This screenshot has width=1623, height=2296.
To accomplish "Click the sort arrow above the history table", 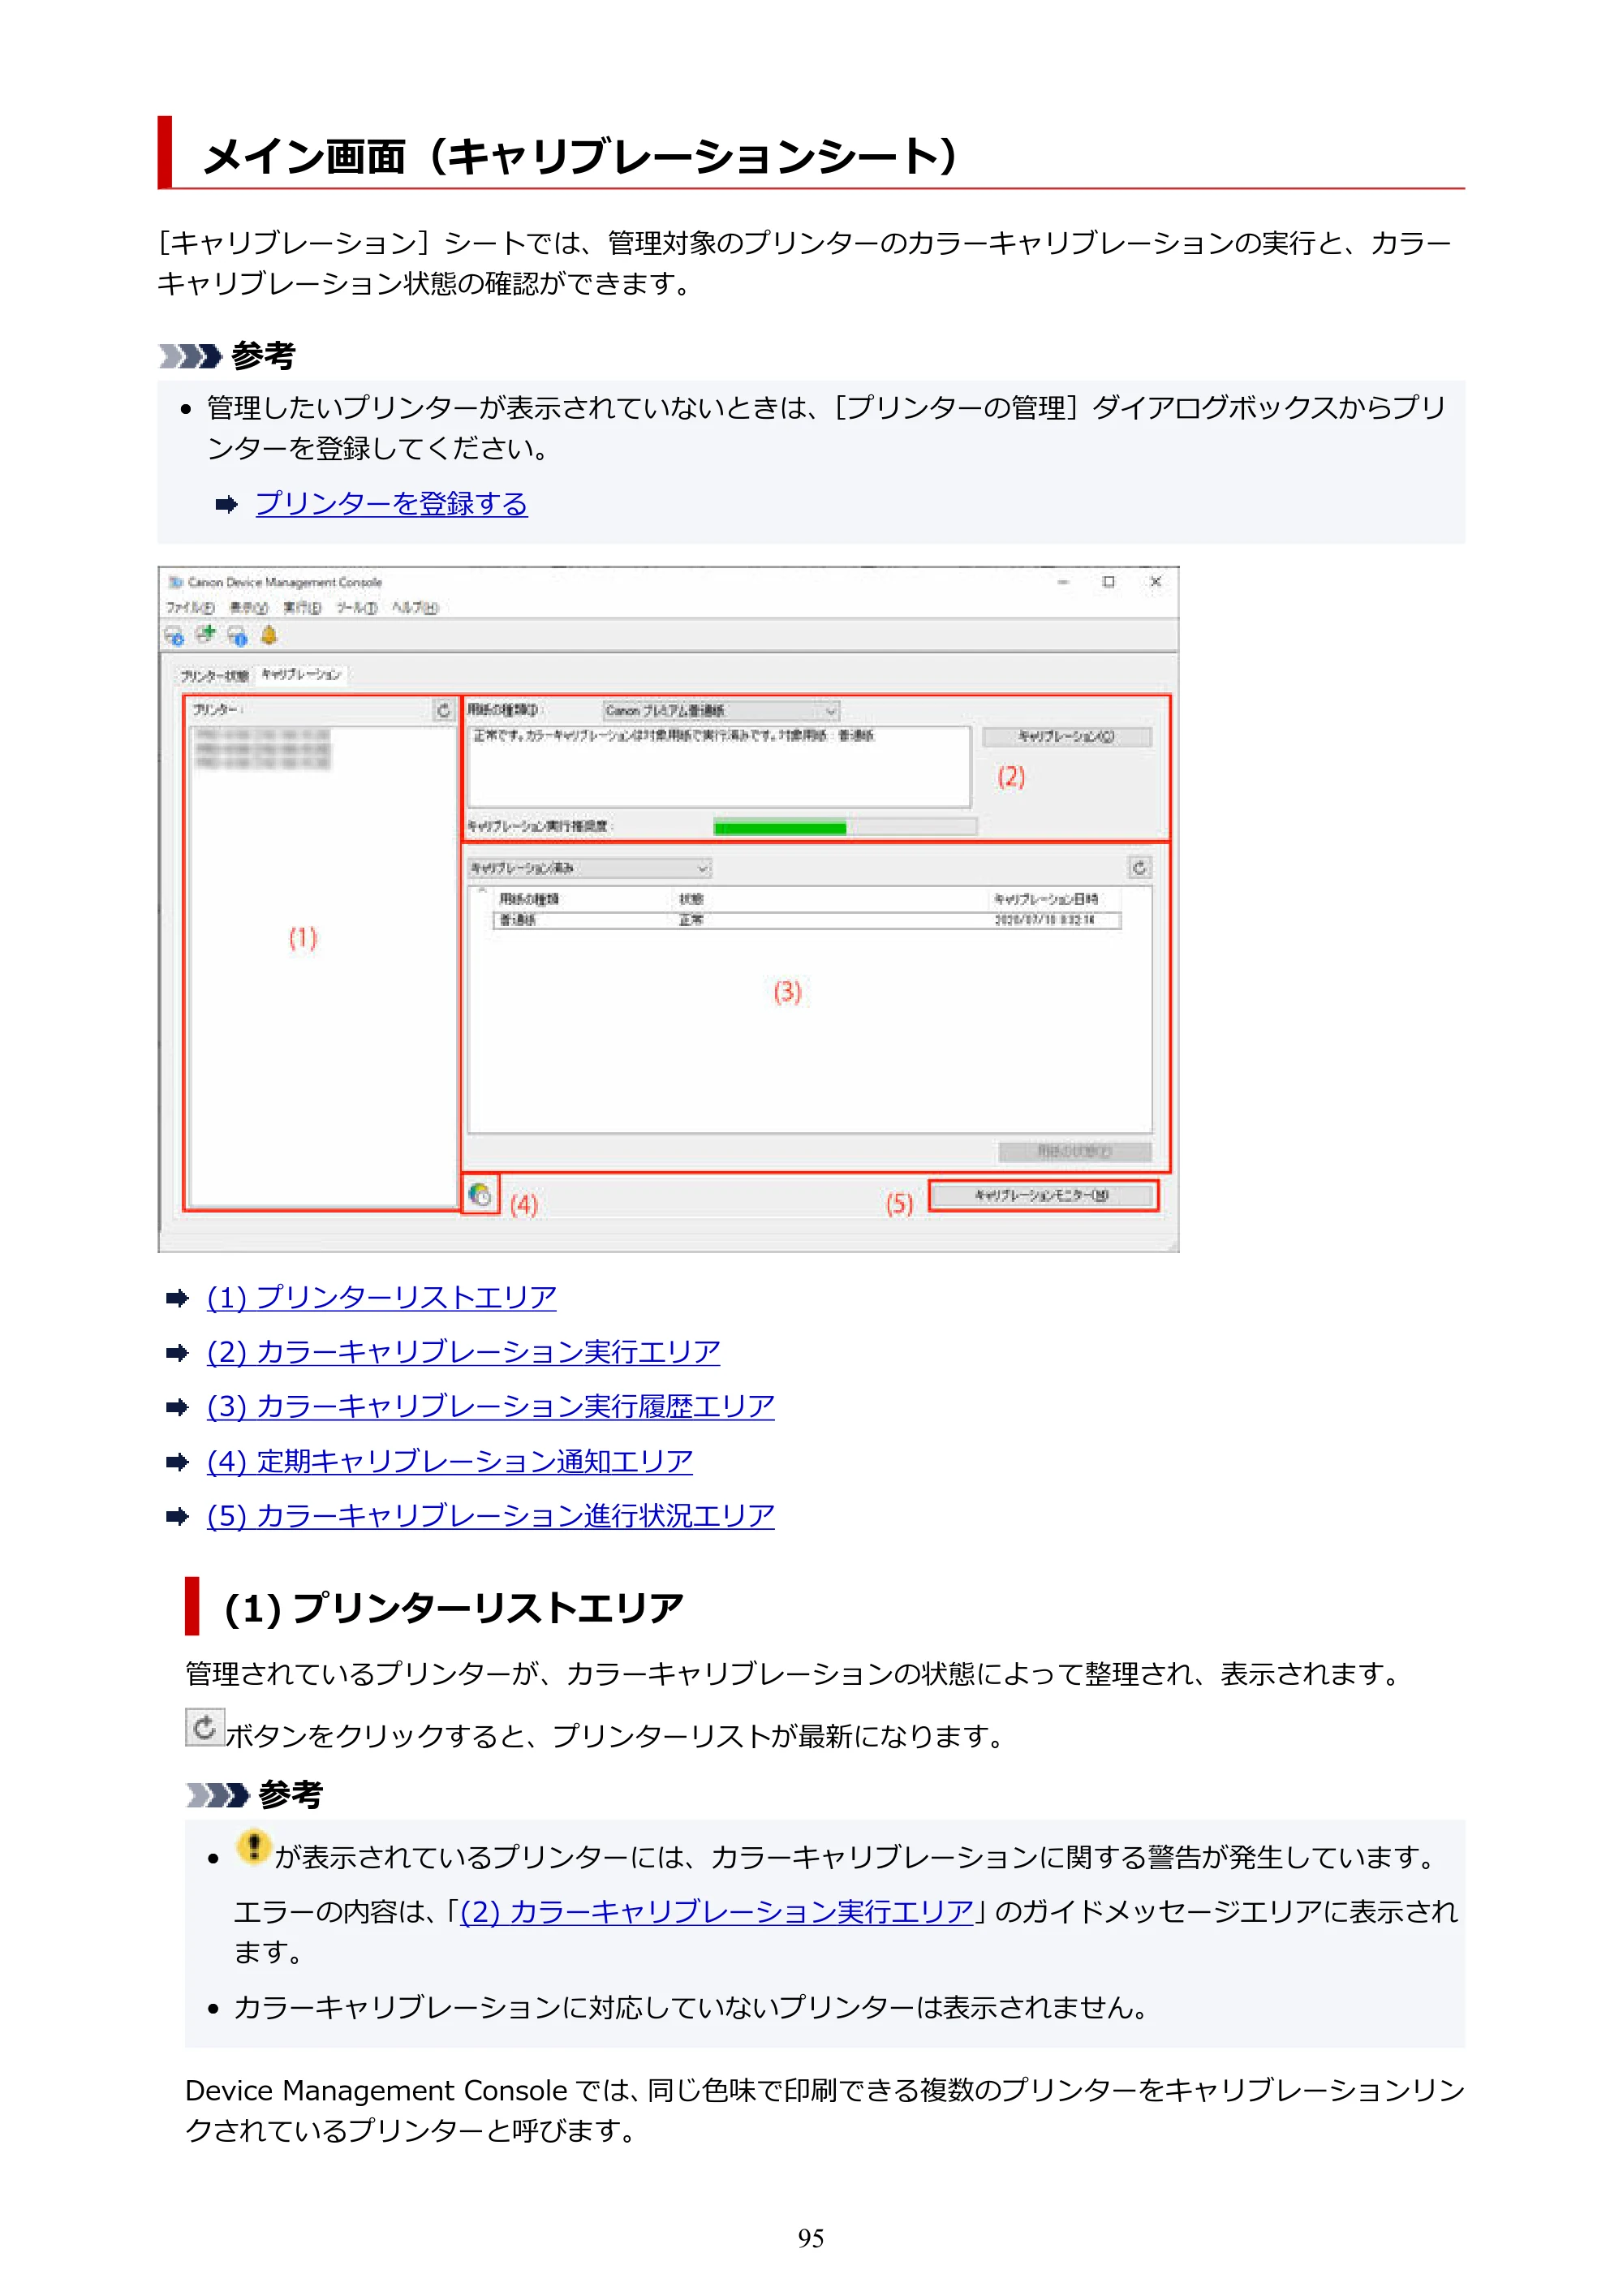I will [x=482, y=889].
